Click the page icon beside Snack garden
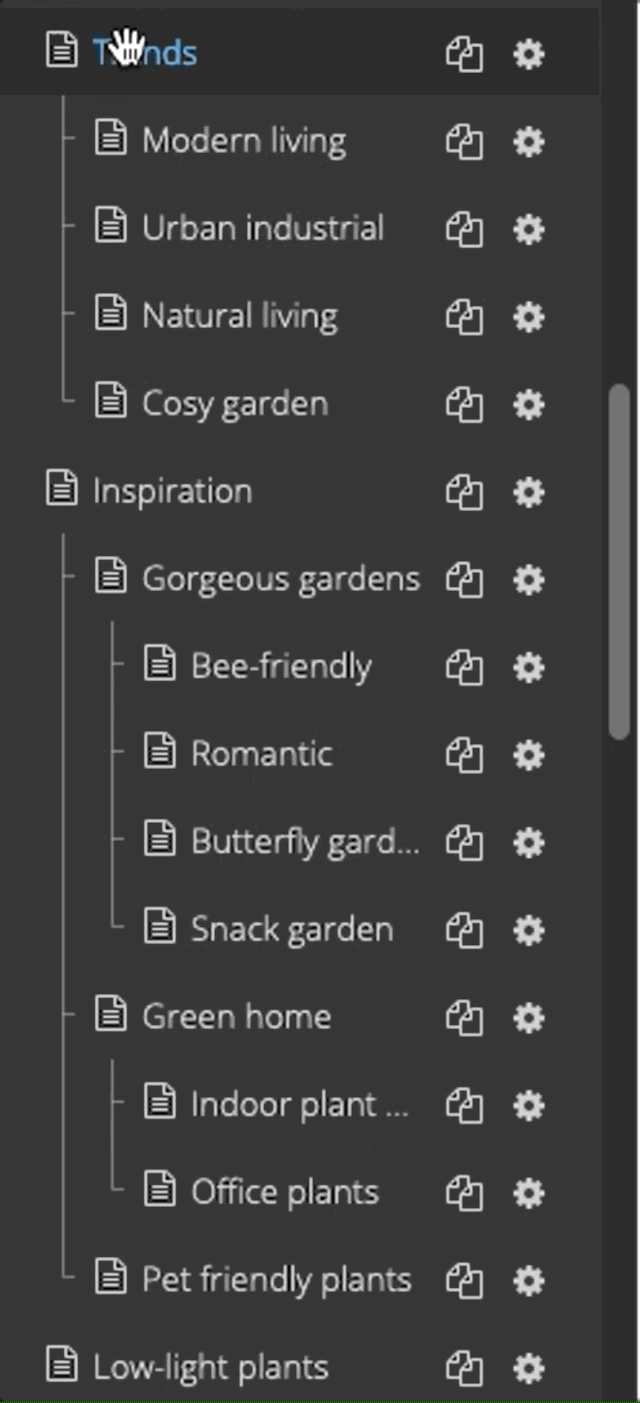Image resolution: width=640 pixels, height=1403 pixels. (x=158, y=930)
